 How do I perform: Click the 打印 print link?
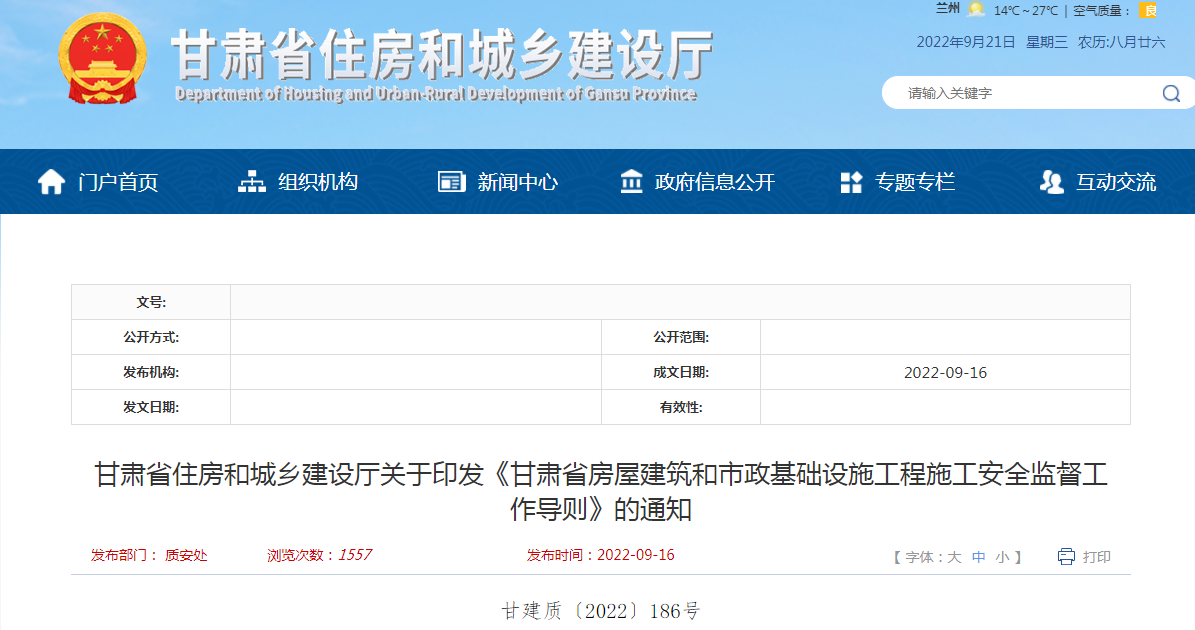pyautogui.click(x=1097, y=557)
